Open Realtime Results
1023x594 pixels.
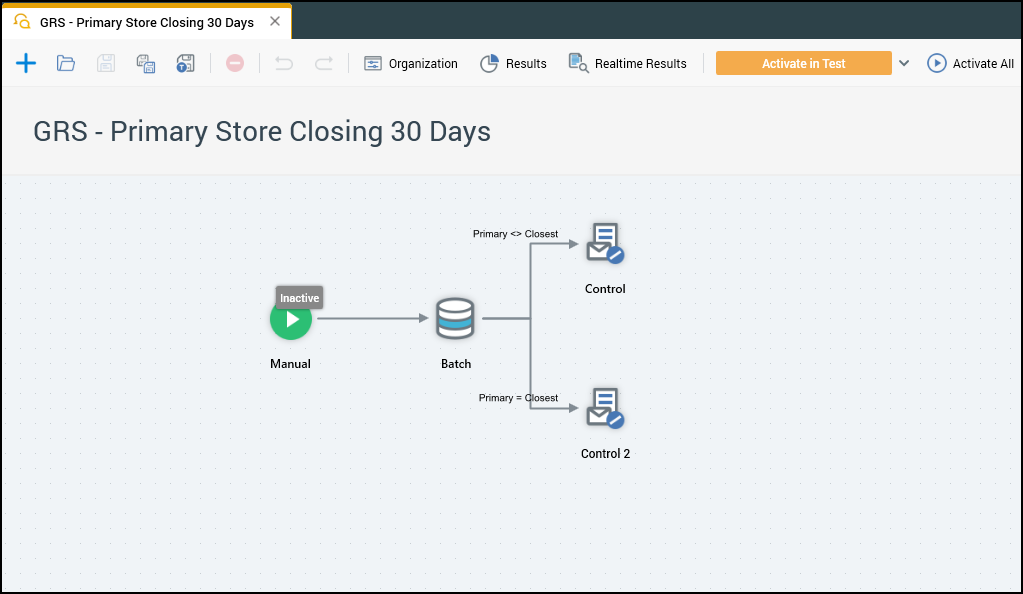(627, 63)
